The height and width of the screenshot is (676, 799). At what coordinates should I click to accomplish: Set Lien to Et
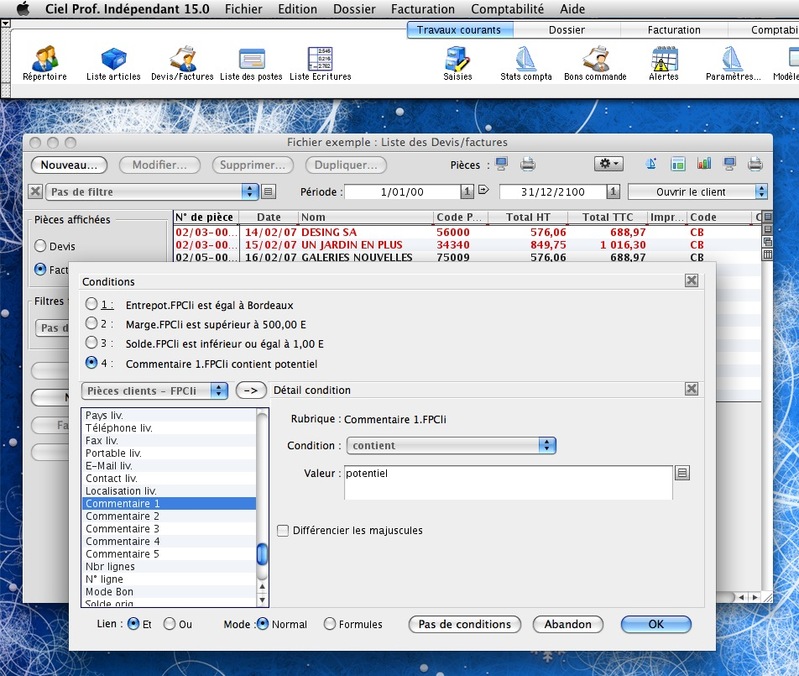pos(133,624)
